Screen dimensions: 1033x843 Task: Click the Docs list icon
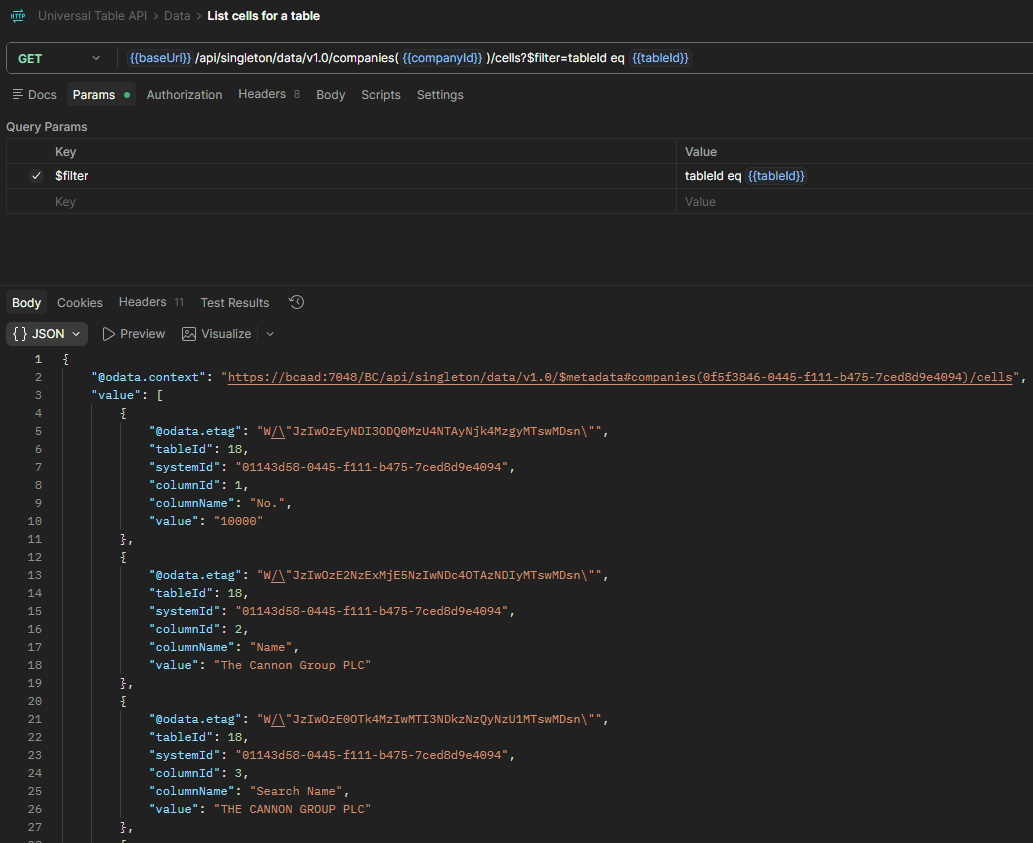(x=18, y=94)
